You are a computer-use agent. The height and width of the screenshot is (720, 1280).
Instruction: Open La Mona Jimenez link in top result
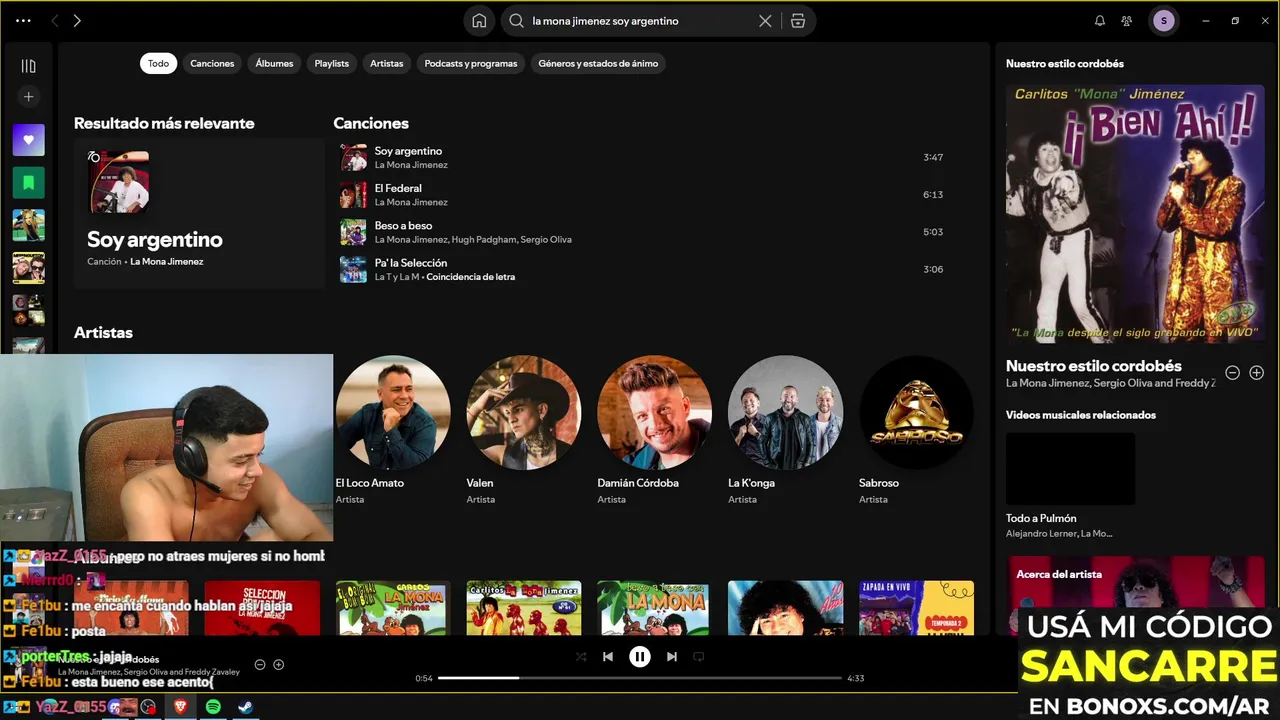click(166, 262)
